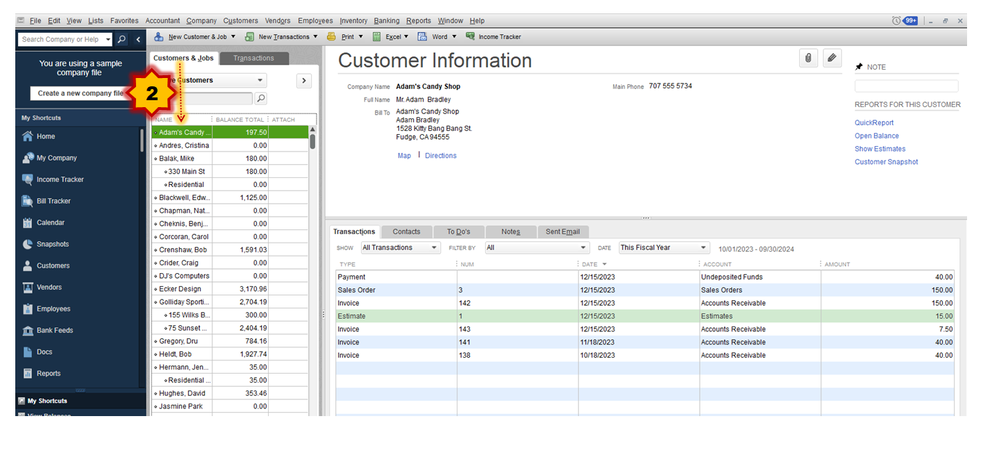Click Income Tracker toolbar button
This screenshot has width=999, height=467.
pos(493,37)
